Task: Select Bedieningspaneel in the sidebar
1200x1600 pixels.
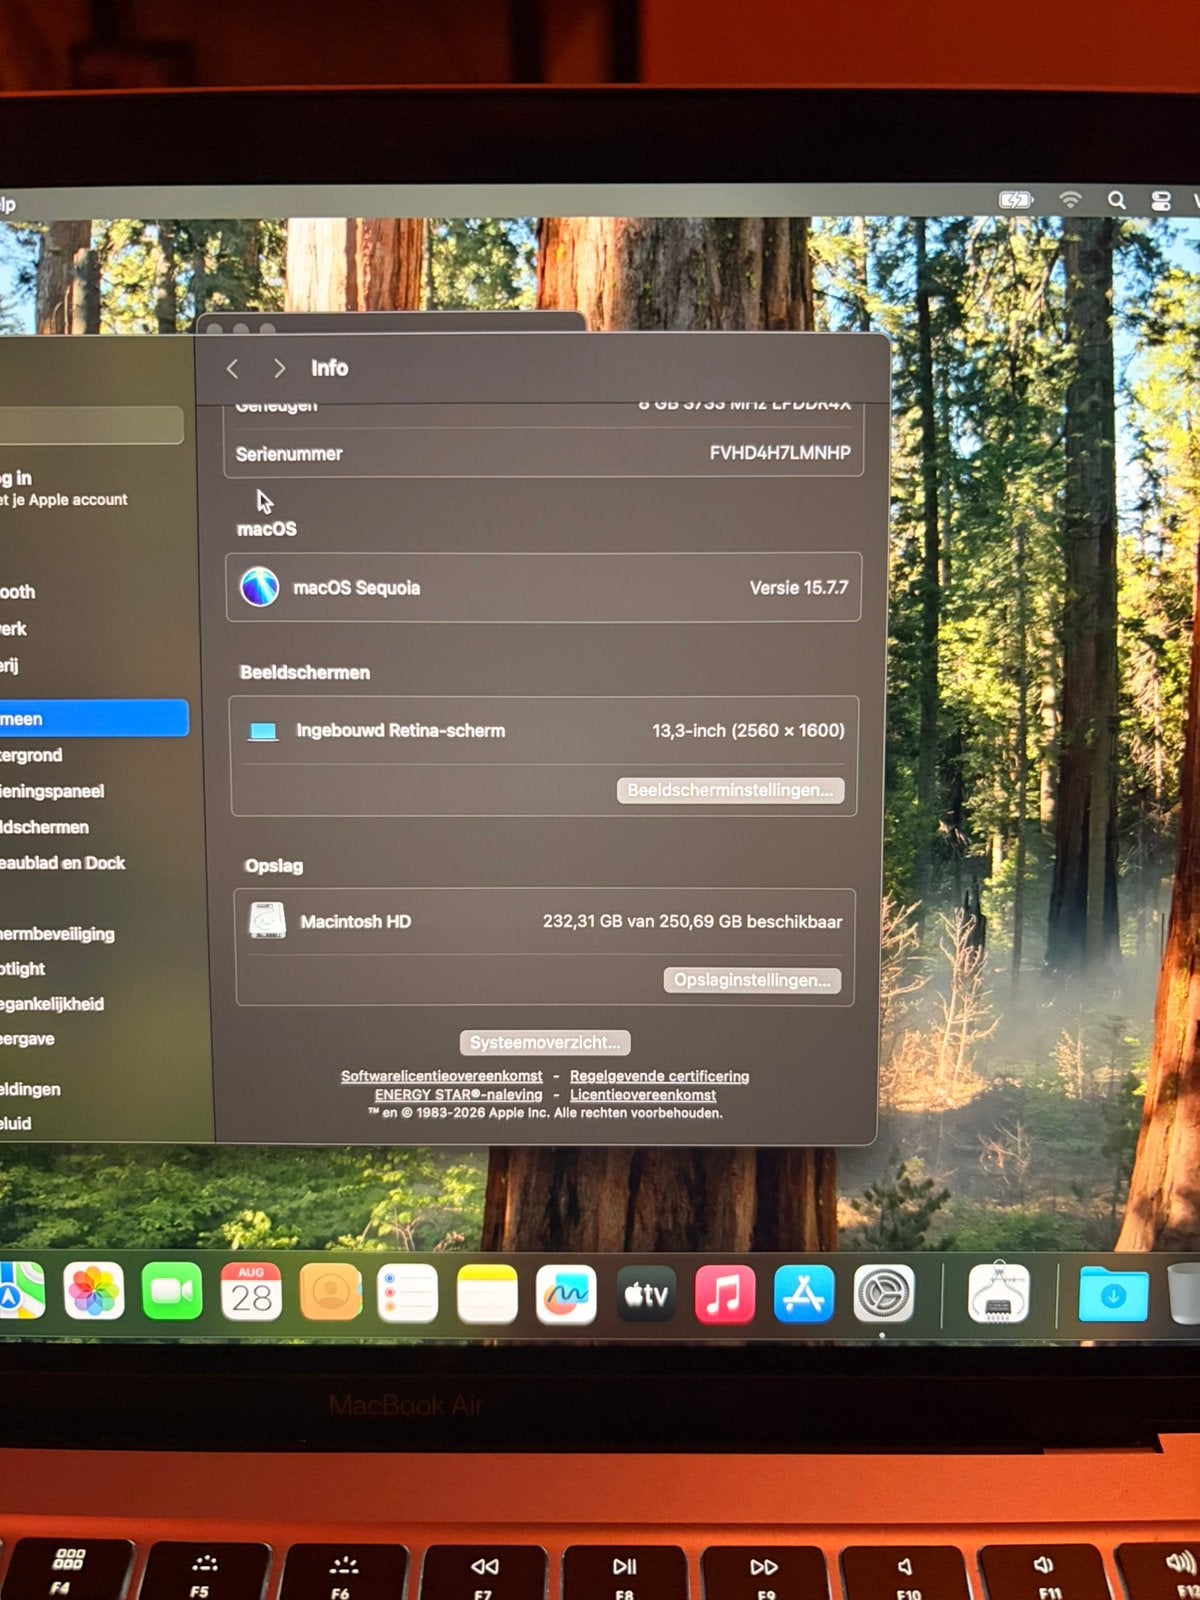Action: pyautogui.click(x=52, y=791)
